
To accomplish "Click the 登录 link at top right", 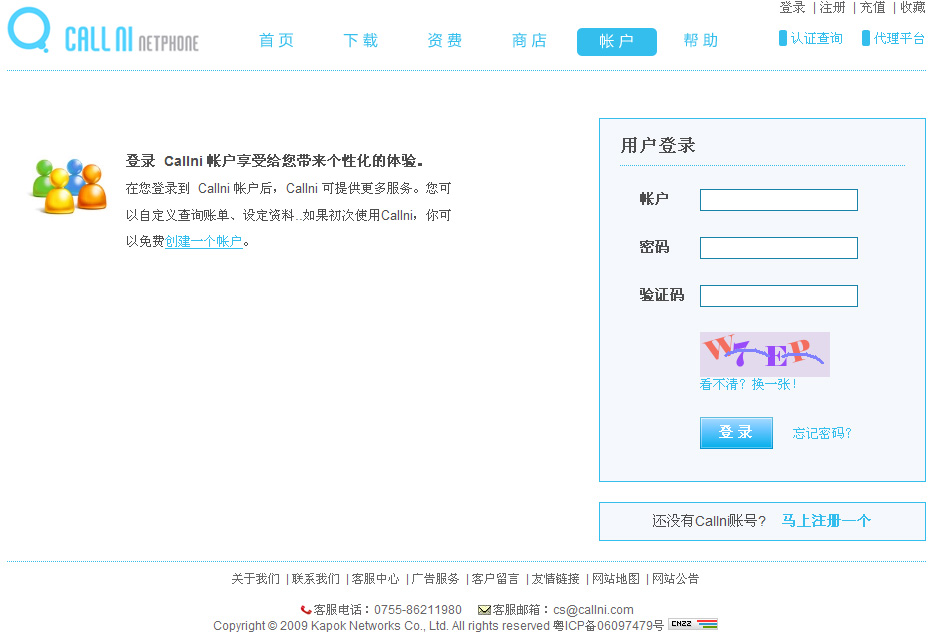I will (x=792, y=7).
